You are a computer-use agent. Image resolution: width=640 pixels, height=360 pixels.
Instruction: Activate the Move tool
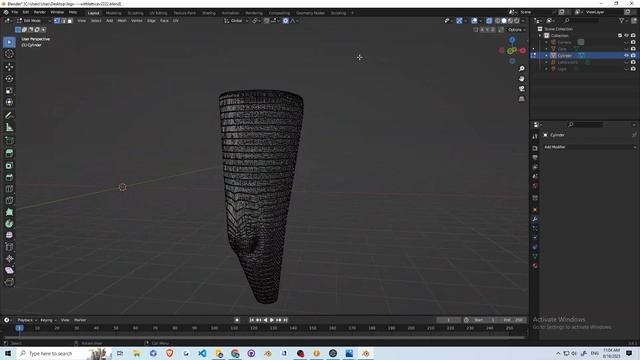(x=9, y=67)
